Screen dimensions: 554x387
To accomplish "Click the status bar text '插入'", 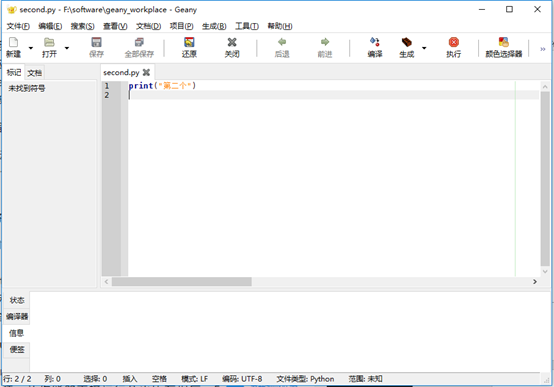I will click(130, 379).
